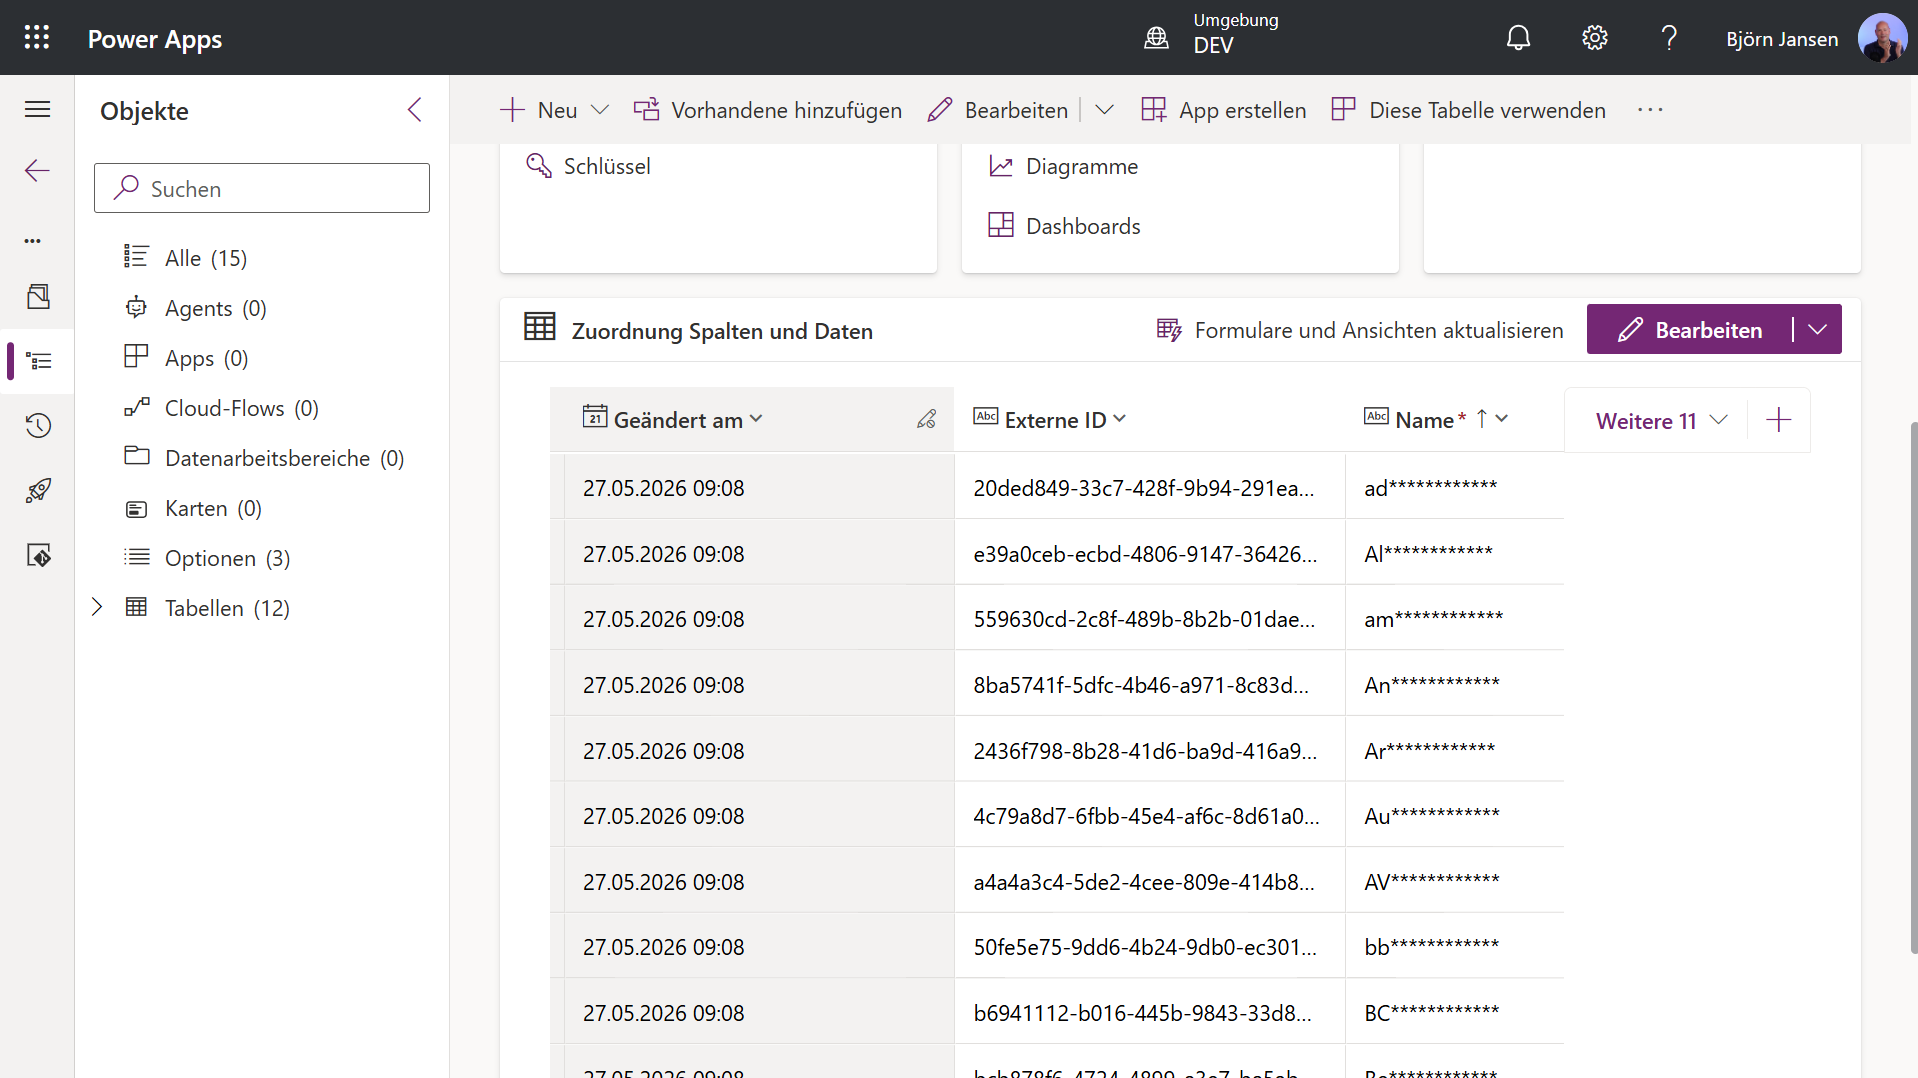The height and width of the screenshot is (1078, 1918).
Task: Click Name cell starting with ad
Action: (1455, 488)
